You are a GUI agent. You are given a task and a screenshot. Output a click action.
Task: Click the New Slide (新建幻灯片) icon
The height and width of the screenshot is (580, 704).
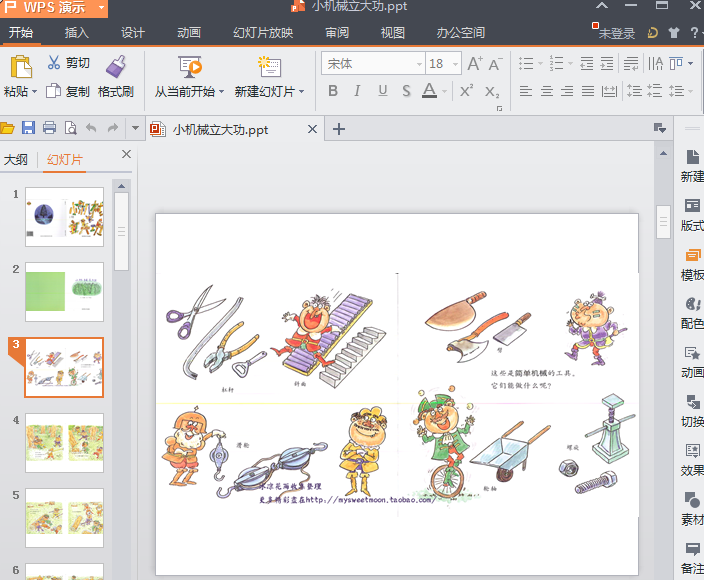coord(269,67)
